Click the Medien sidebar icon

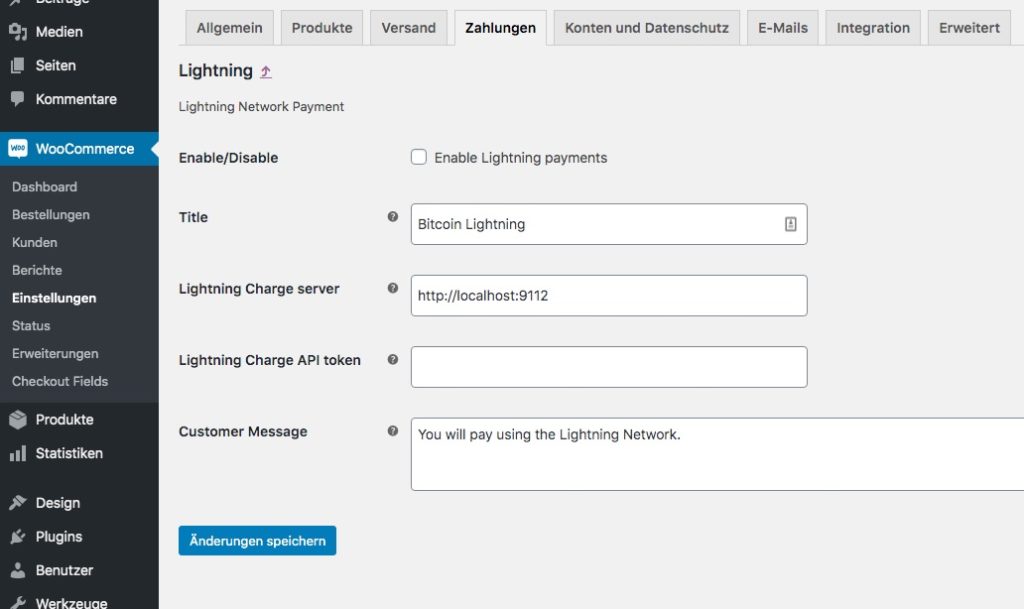[18, 31]
